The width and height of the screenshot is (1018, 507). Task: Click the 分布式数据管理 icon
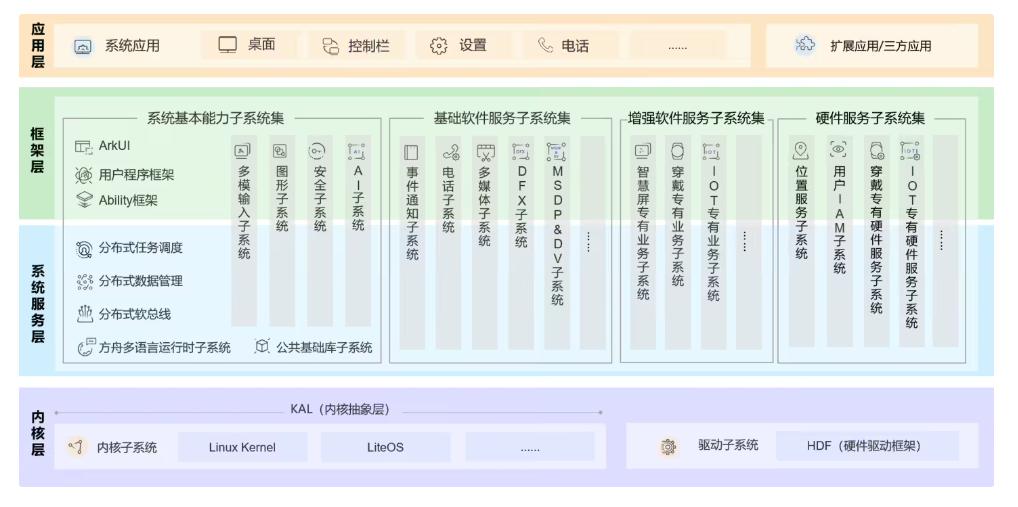[84, 281]
